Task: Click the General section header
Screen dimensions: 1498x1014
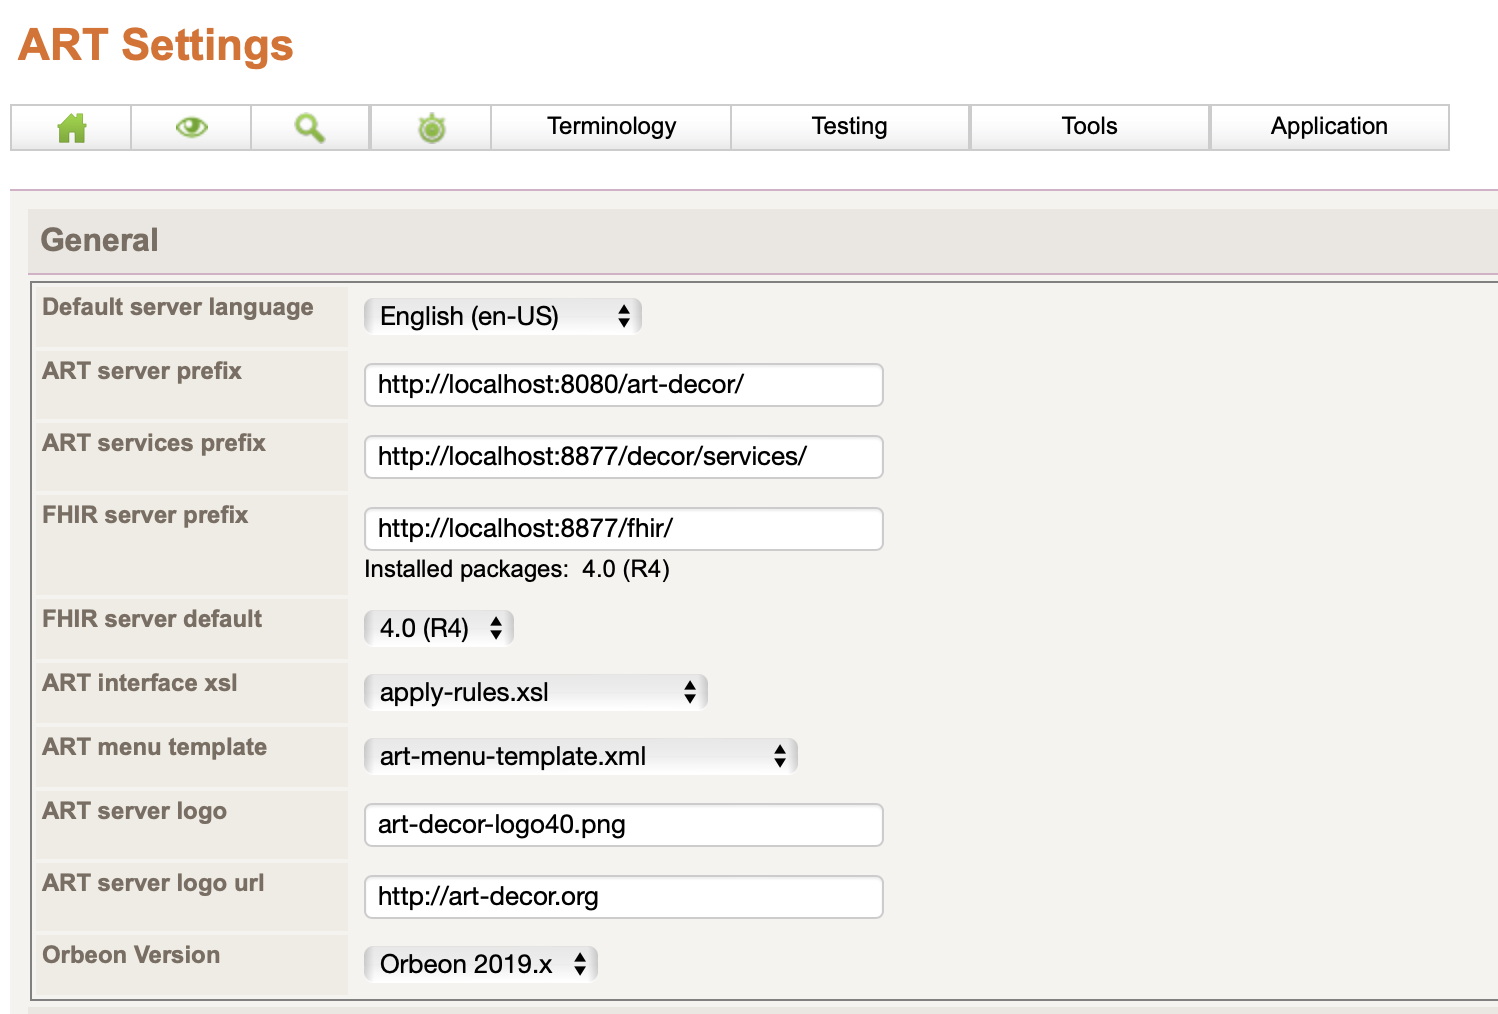Action: coord(100,241)
